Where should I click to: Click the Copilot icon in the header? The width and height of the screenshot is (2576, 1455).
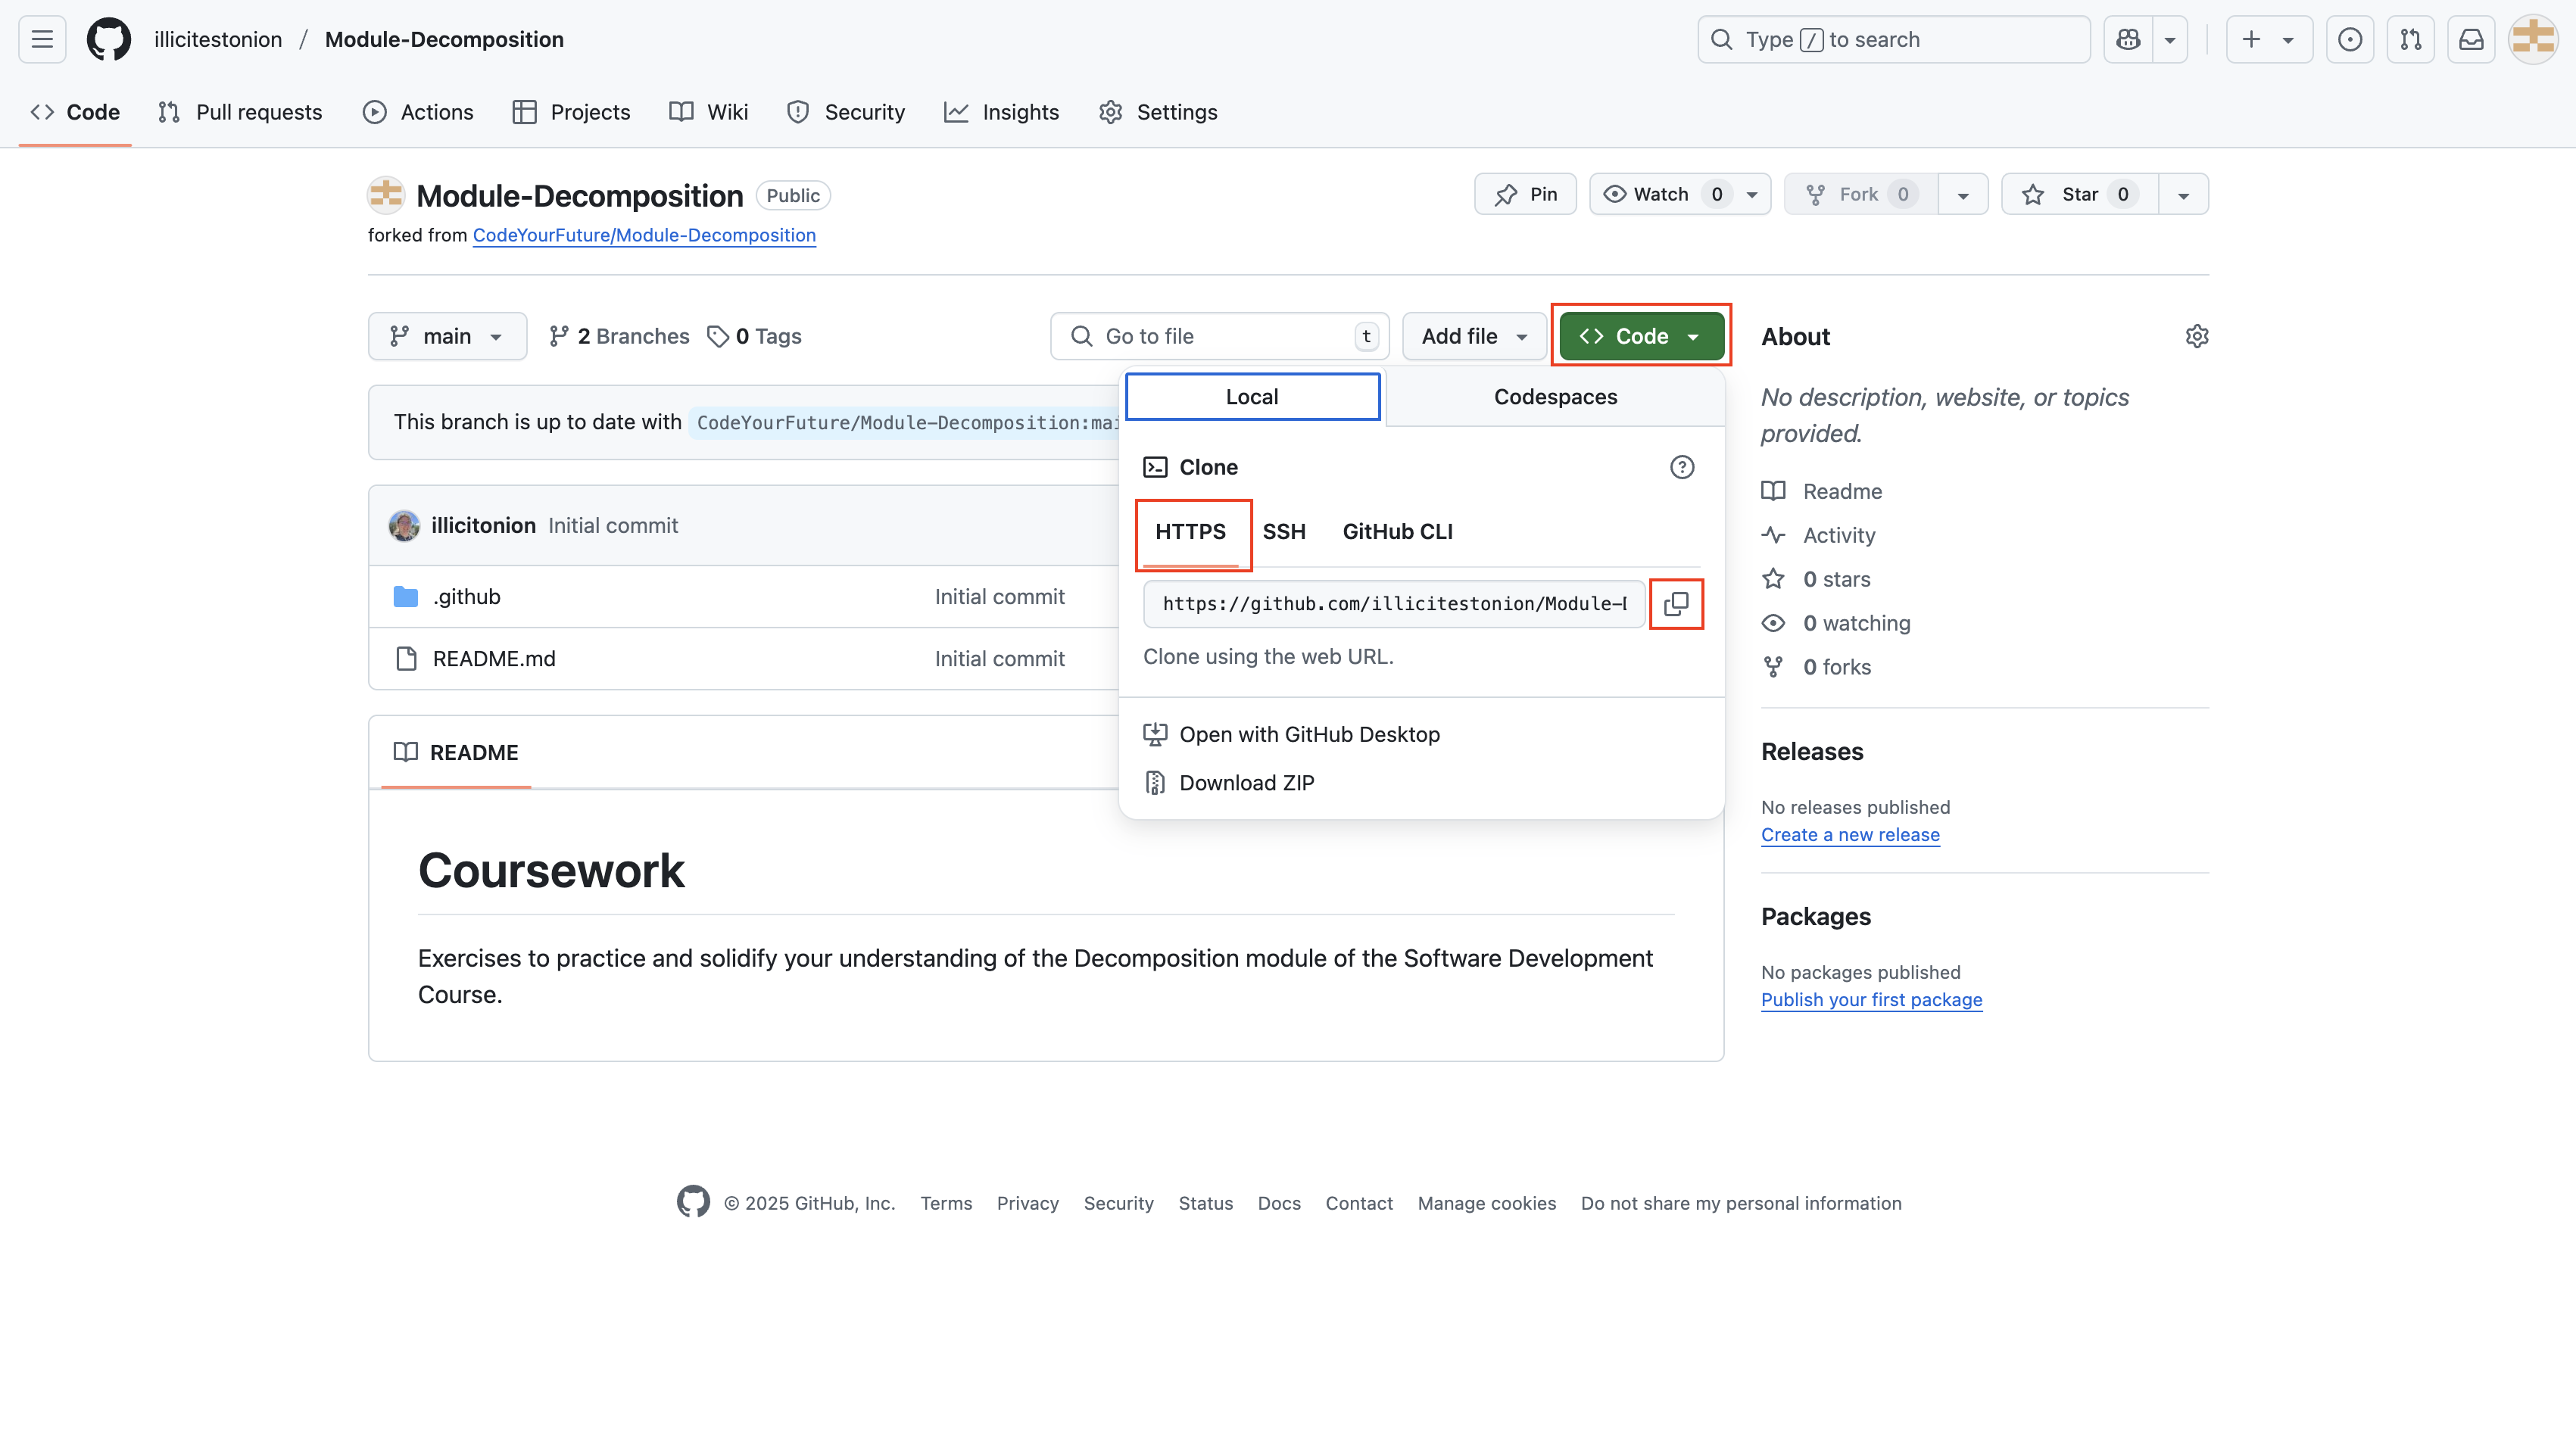coord(2128,39)
